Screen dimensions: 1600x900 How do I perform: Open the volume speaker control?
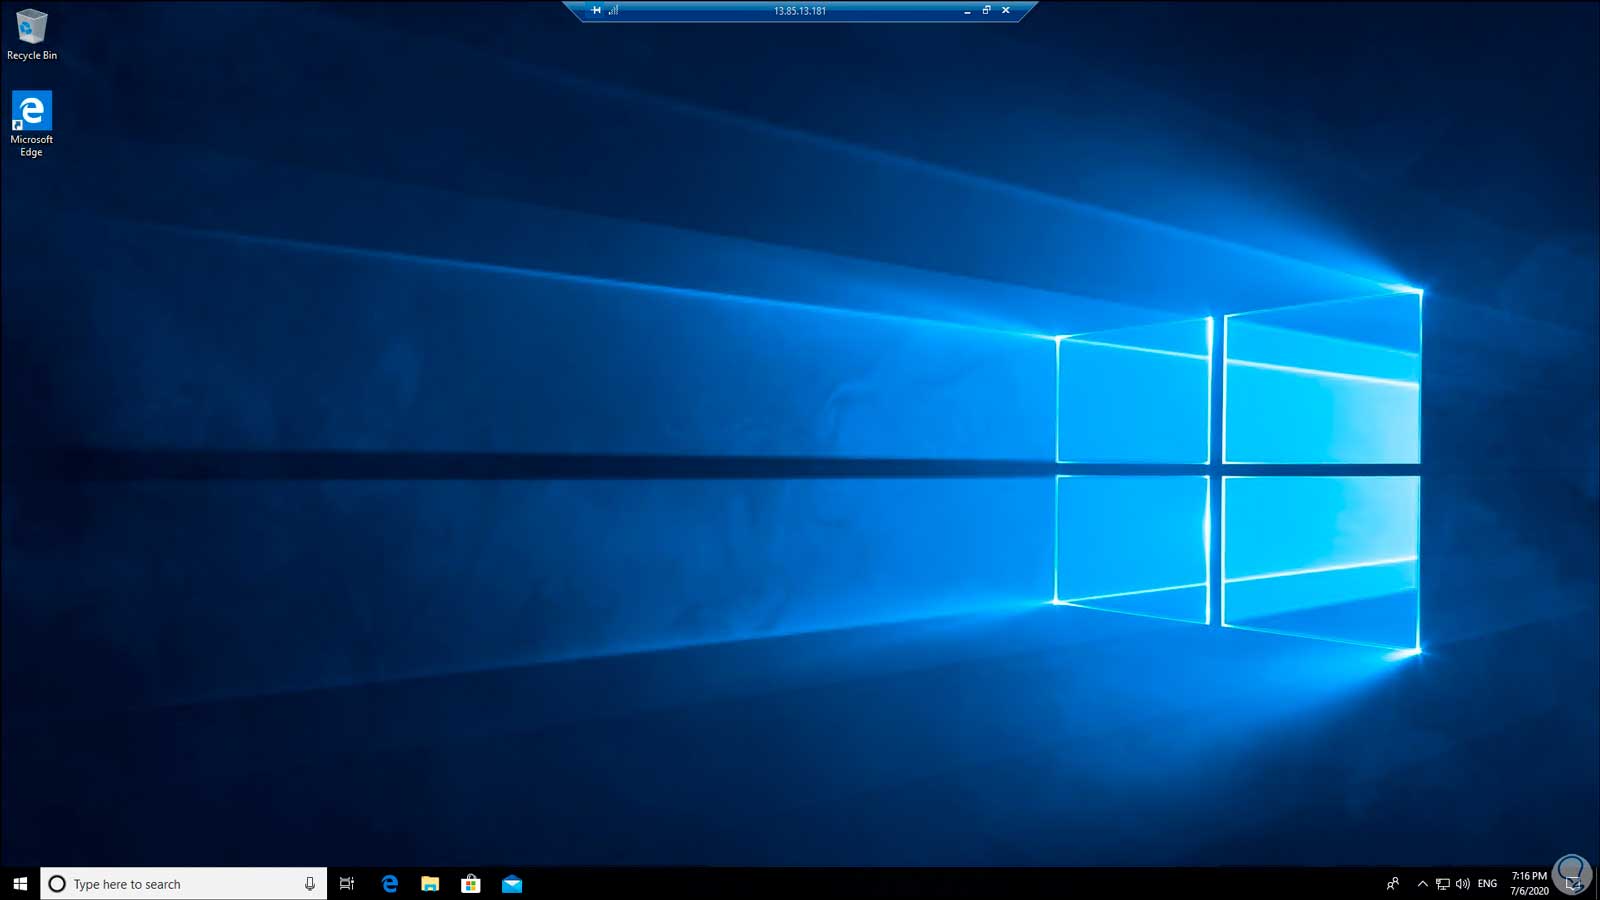tap(1463, 884)
